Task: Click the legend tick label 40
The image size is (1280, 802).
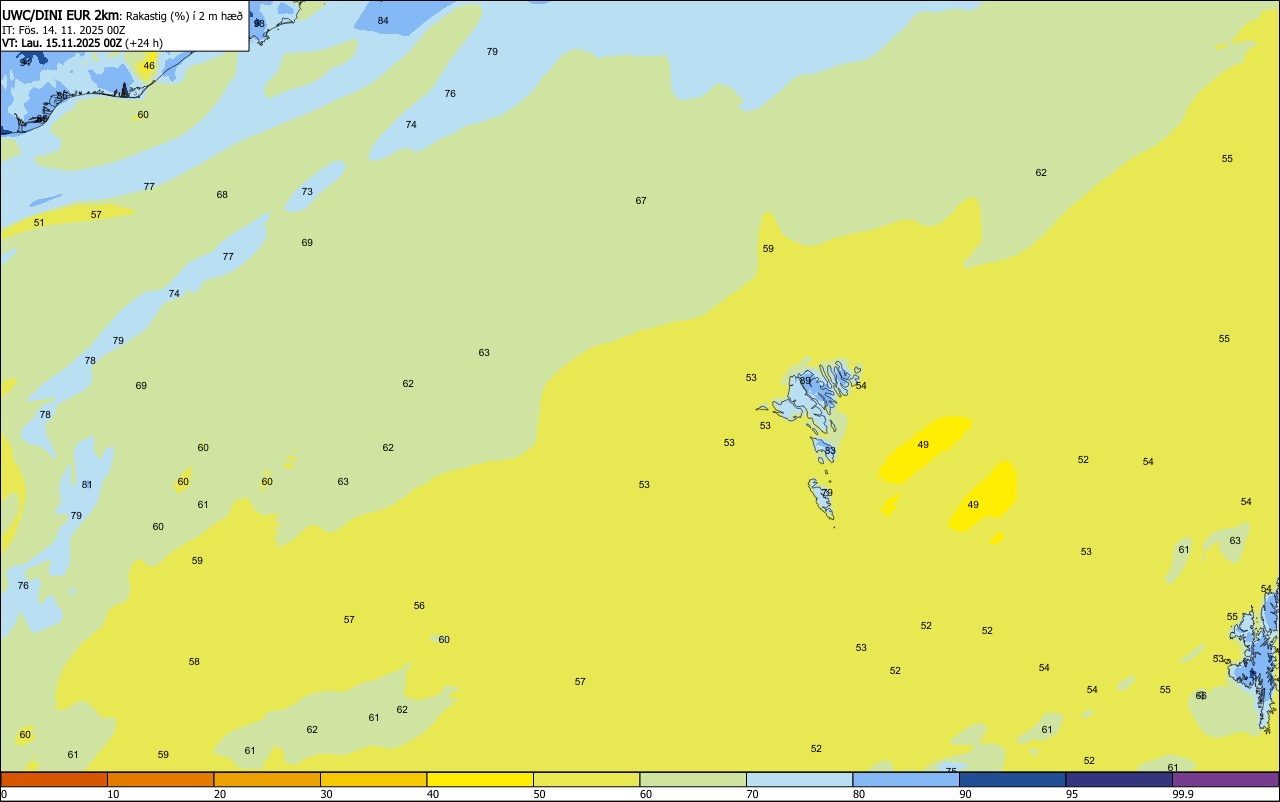Action: 433,794
